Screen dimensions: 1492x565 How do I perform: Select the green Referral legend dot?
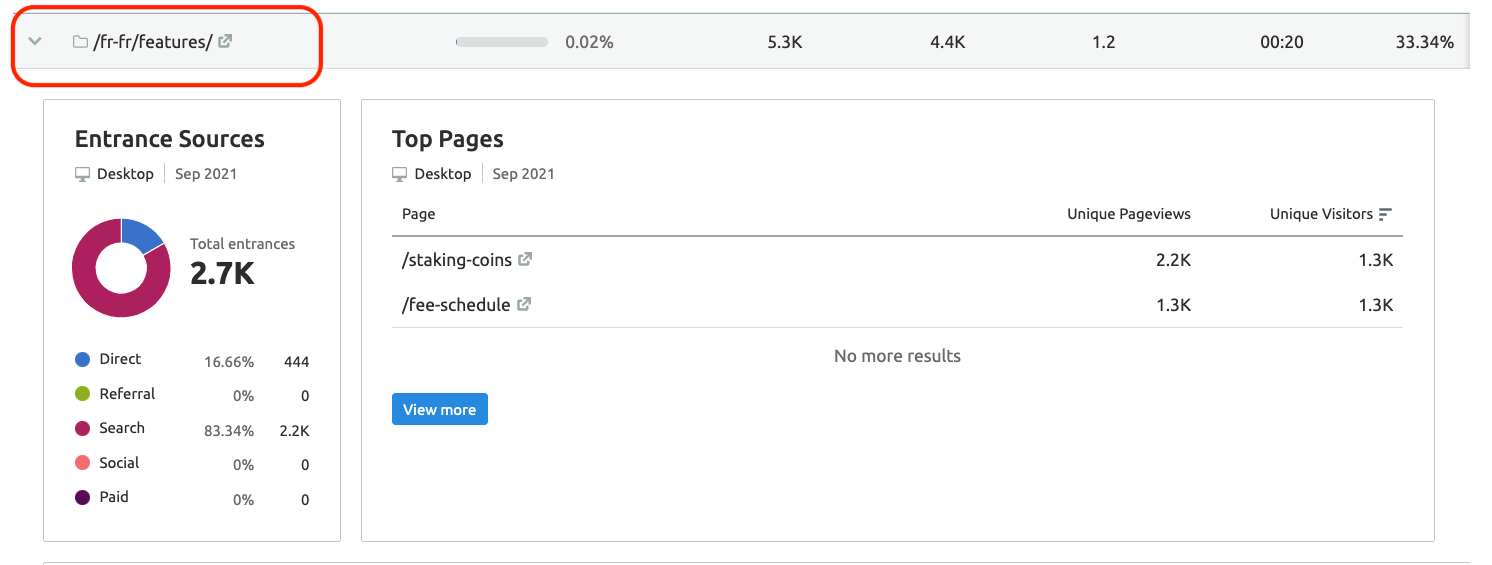[82, 394]
